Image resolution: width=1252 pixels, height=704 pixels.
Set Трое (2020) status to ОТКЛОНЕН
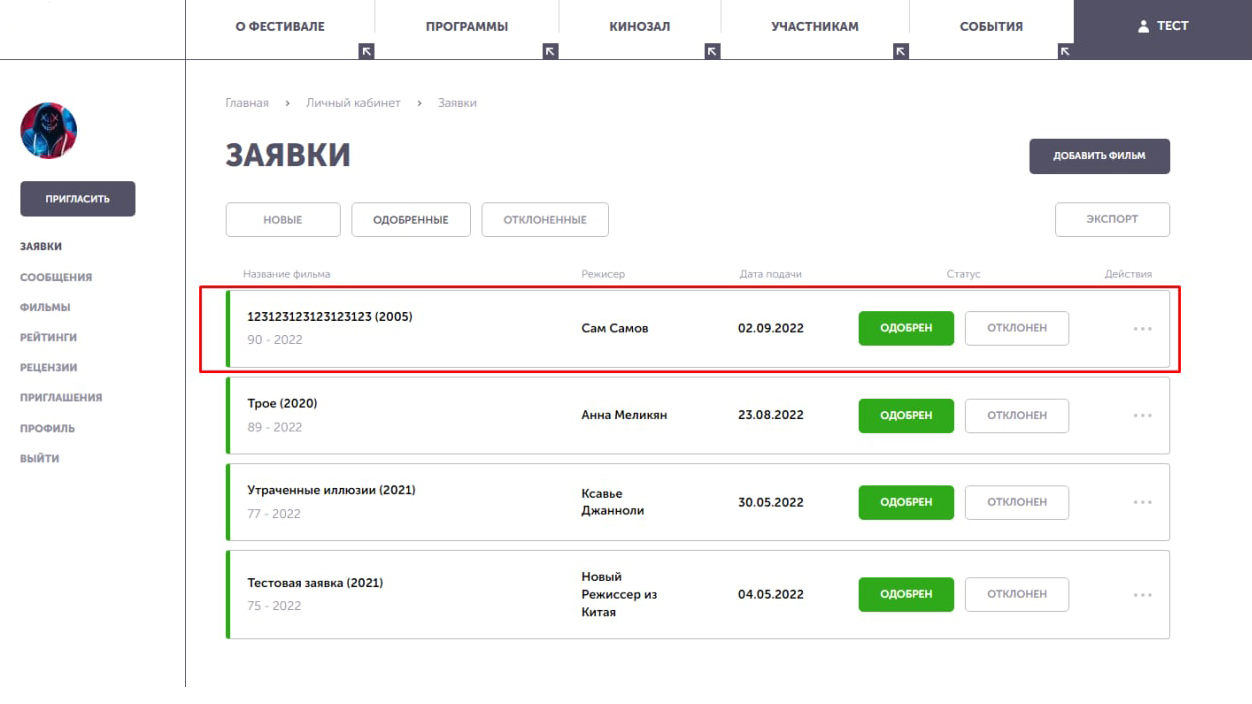pyautogui.click(x=1017, y=416)
